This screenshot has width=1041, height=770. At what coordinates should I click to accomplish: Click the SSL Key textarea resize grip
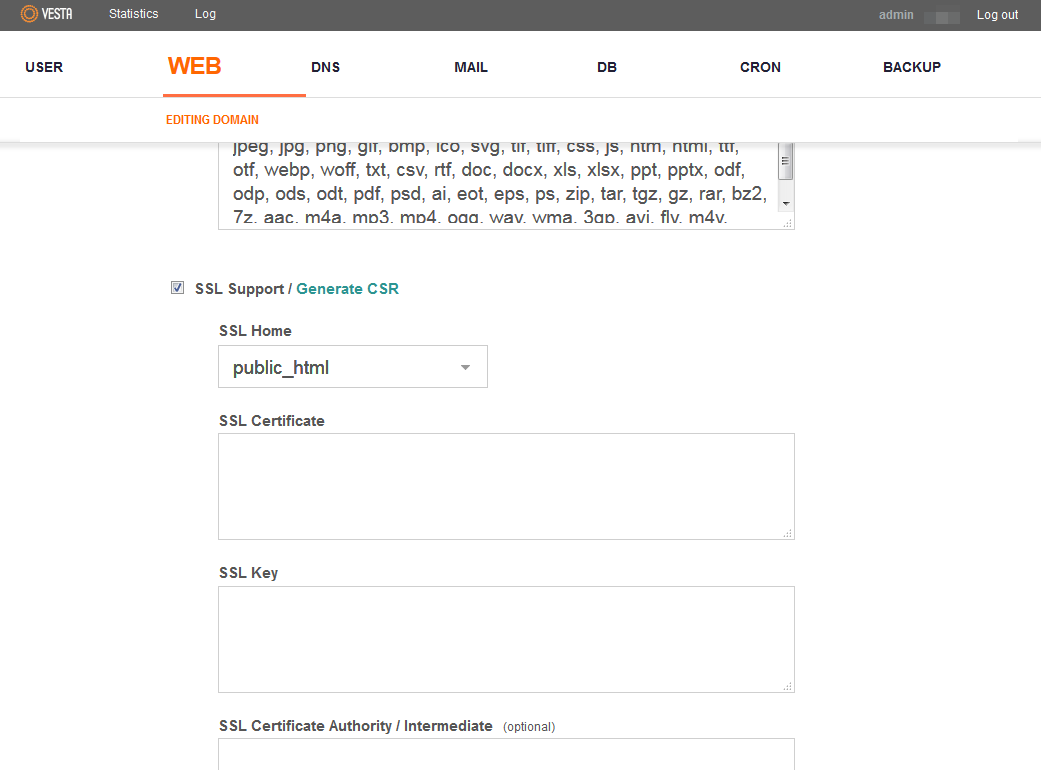pos(788,686)
